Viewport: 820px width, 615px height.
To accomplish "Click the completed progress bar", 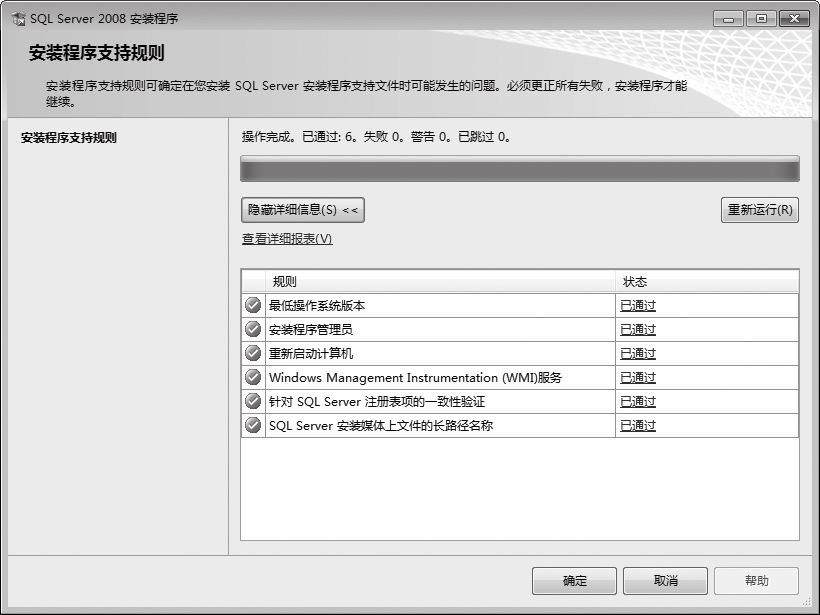I will (x=520, y=169).
